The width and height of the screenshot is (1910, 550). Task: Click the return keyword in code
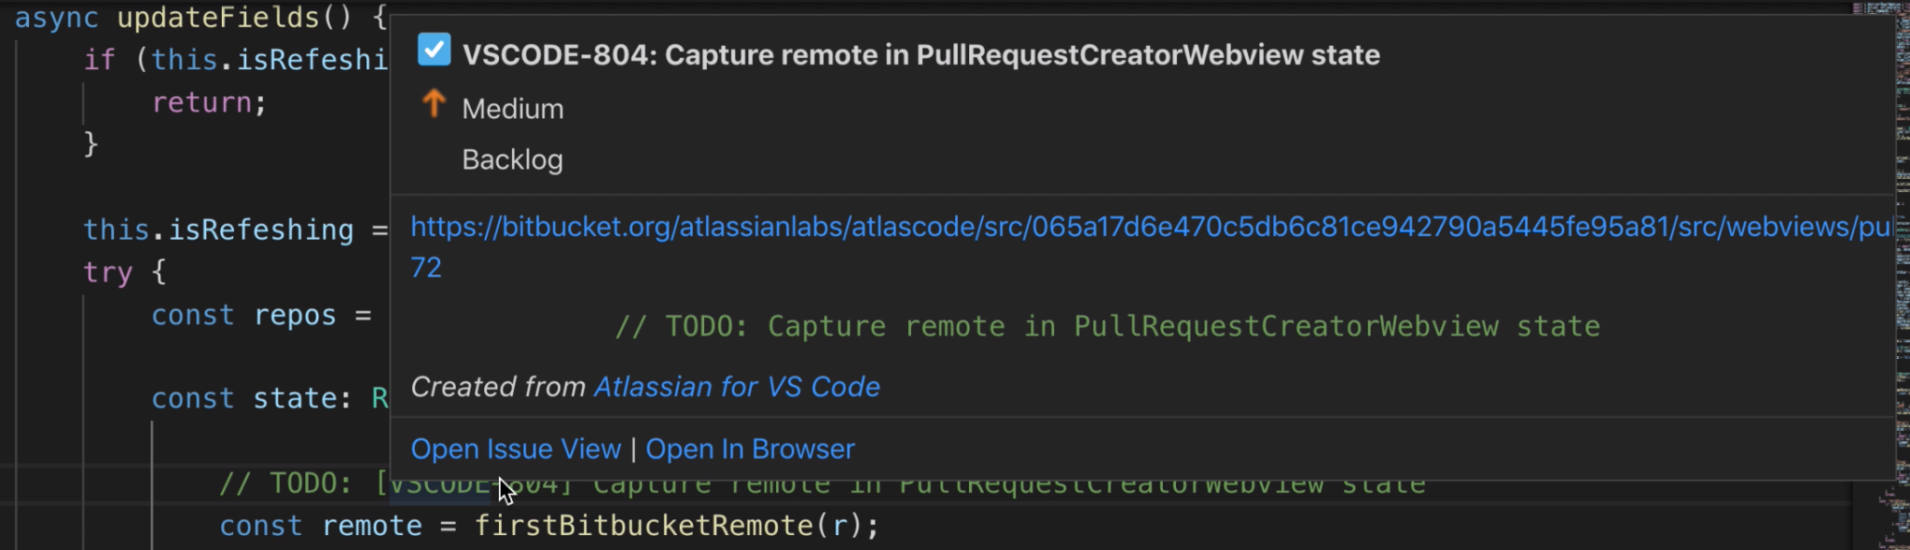pos(201,103)
